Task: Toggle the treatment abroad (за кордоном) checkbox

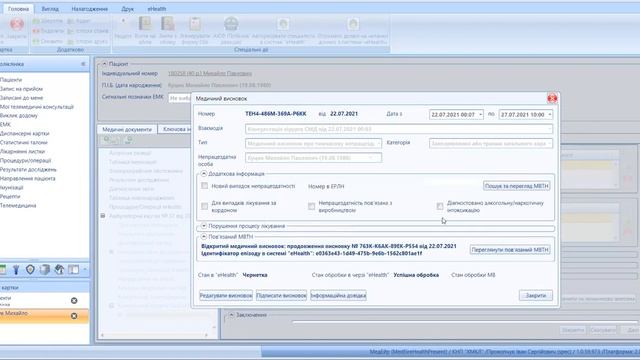Action: 204,206
